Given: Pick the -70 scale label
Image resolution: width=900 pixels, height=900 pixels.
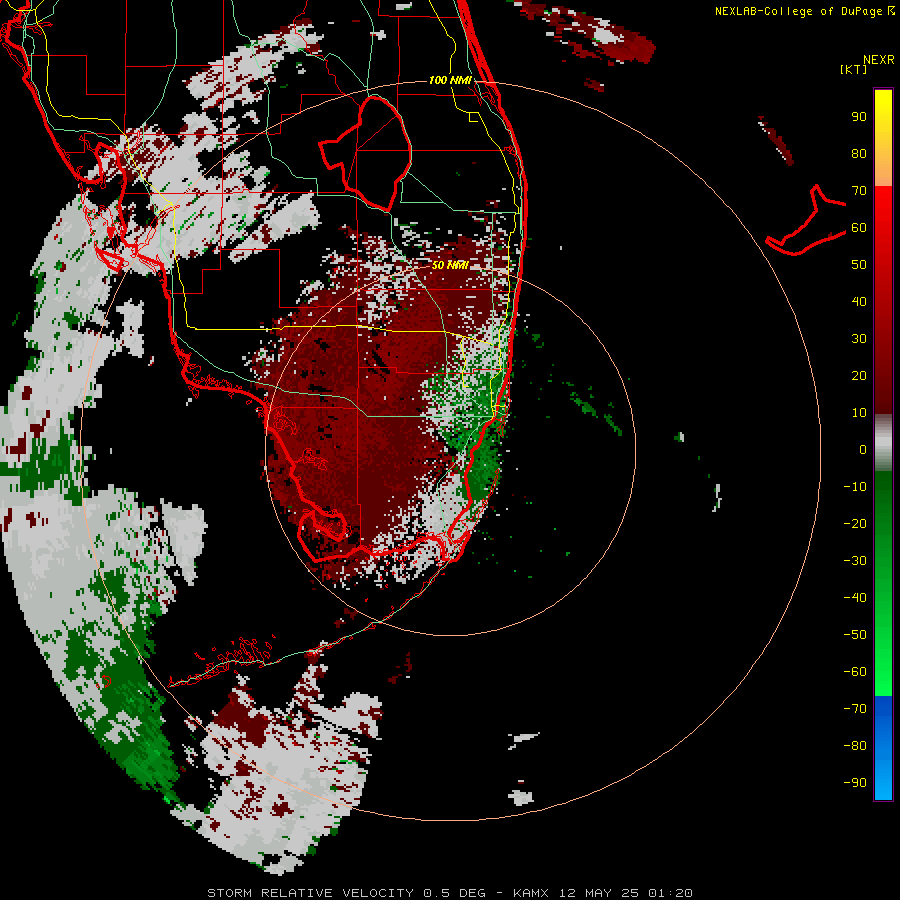Looking at the screenshot, I should pos(855,709).
